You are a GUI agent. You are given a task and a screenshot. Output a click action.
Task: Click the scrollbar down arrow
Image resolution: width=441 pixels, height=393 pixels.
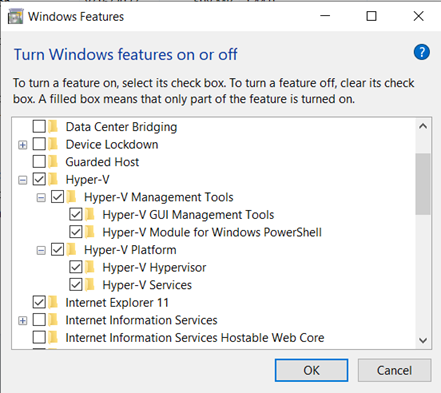point(423,340)
